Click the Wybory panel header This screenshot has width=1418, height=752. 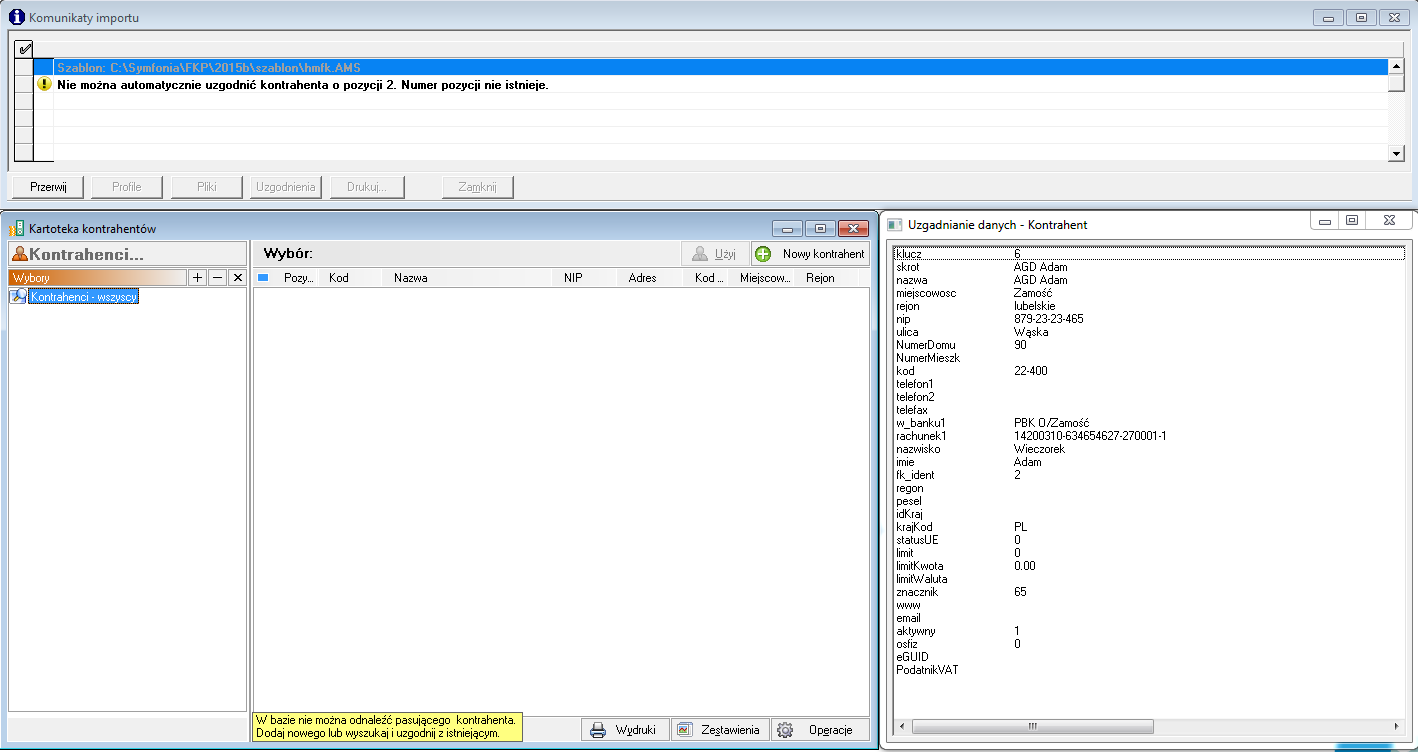pos(98,278)
